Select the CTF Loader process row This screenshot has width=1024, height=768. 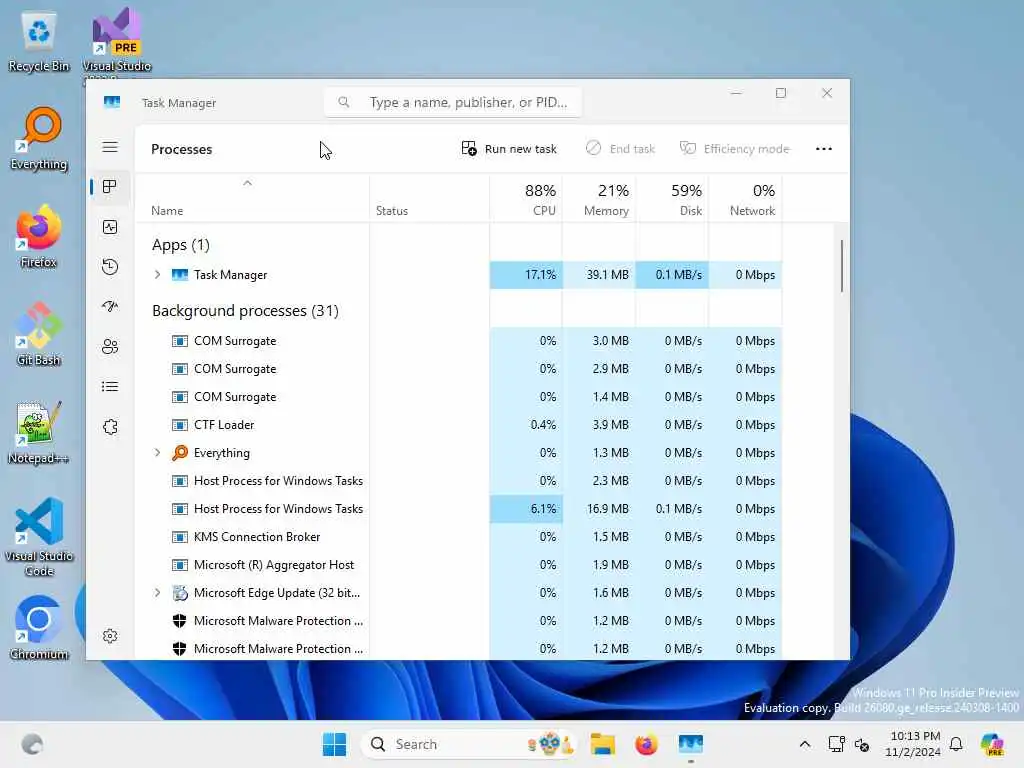(x=459, y=425)
